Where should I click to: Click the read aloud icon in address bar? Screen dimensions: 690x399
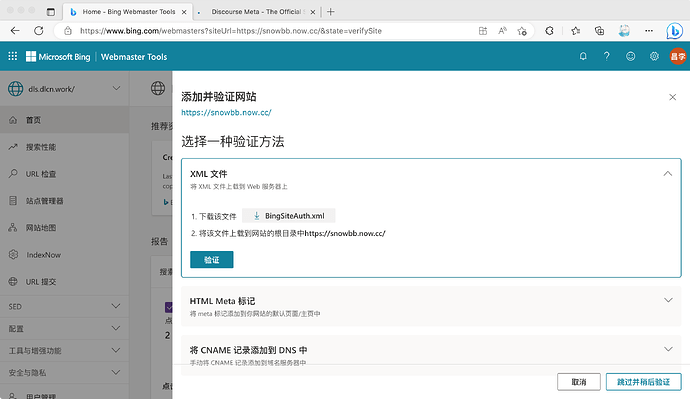pos(502,31)
